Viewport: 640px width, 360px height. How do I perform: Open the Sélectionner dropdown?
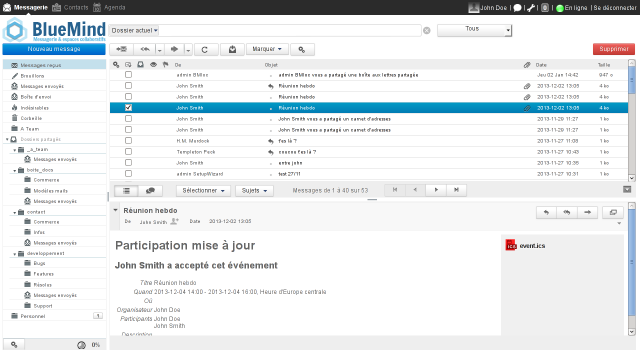pyautogui.click(x=203, y=191)
